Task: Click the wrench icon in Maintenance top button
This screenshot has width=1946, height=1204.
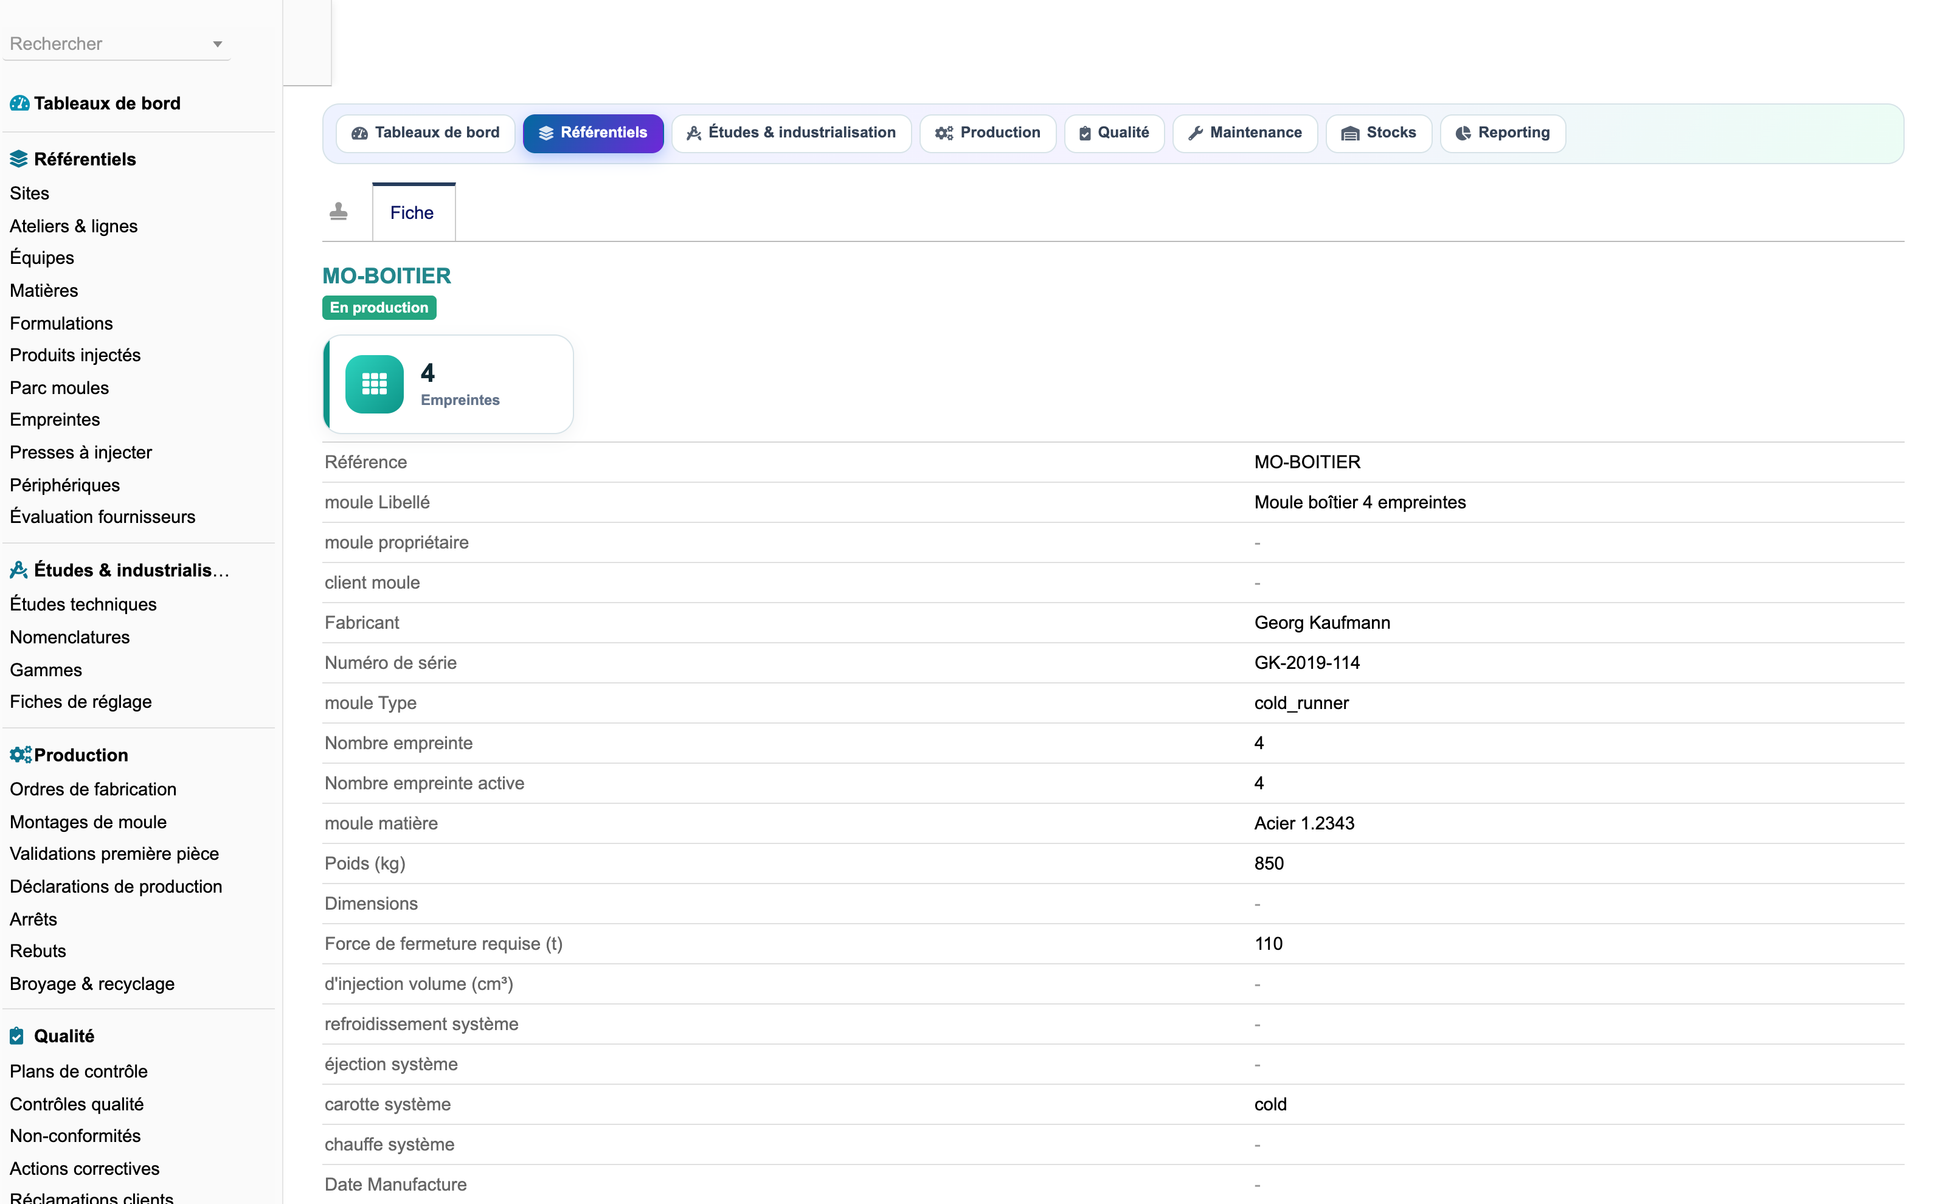Action: pyautogui.click(x=1195, y=133)
